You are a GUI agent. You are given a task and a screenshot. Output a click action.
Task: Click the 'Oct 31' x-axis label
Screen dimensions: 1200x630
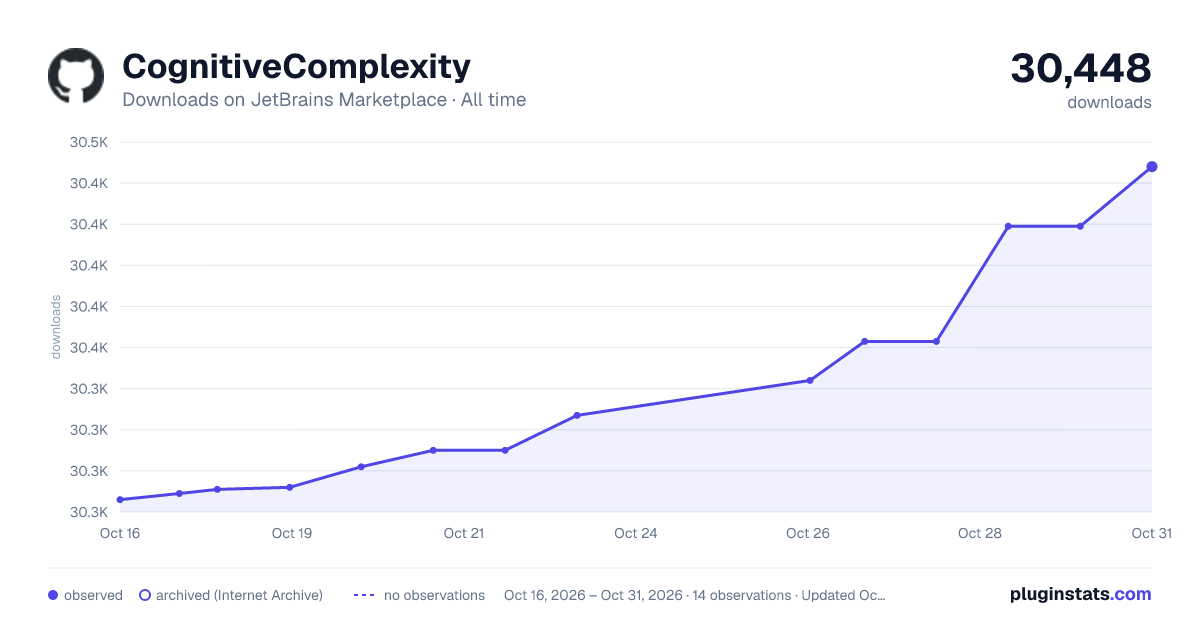tap(1152, 533)
